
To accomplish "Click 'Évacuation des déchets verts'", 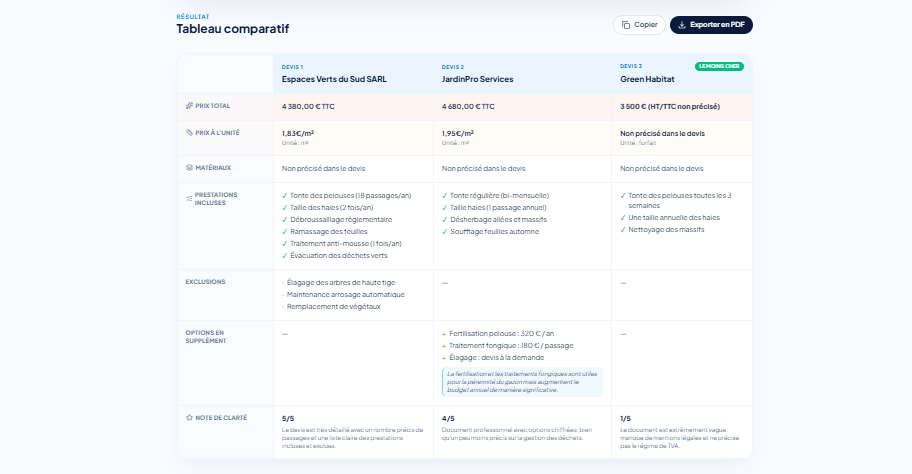I will pyautogui.click(x=339, y=255).
